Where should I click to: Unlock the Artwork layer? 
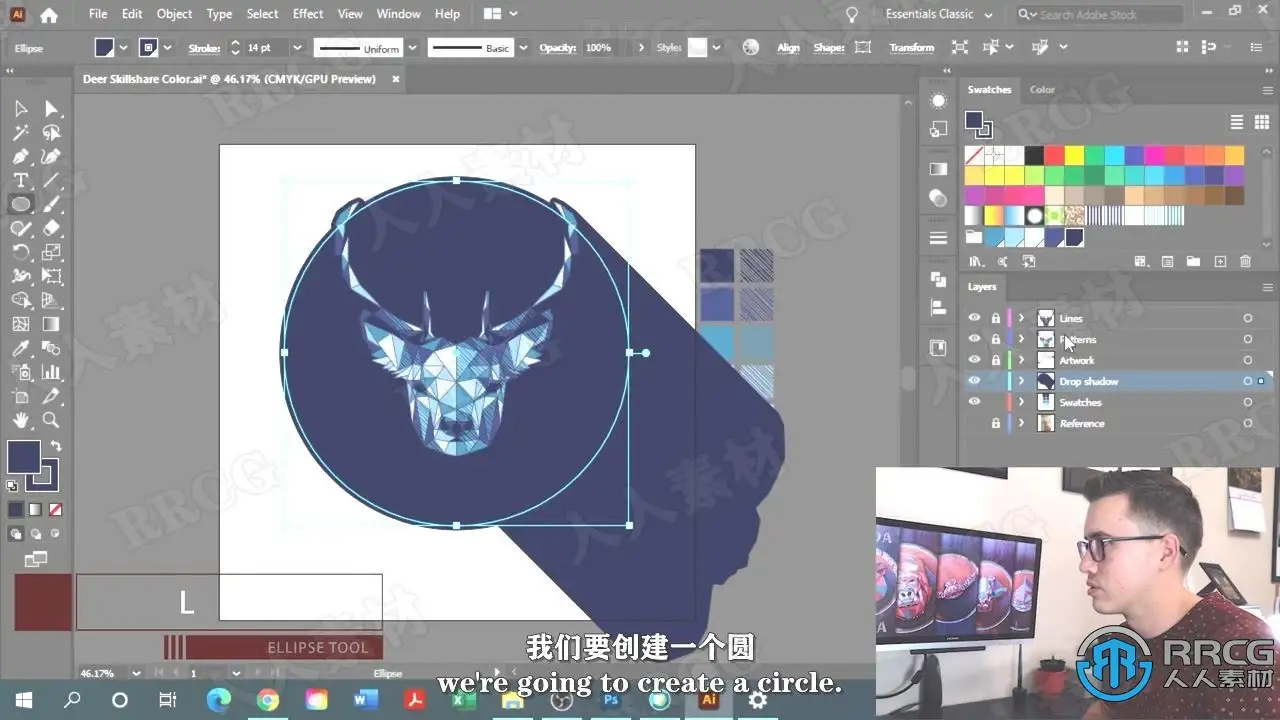click(x=995, y=360)
